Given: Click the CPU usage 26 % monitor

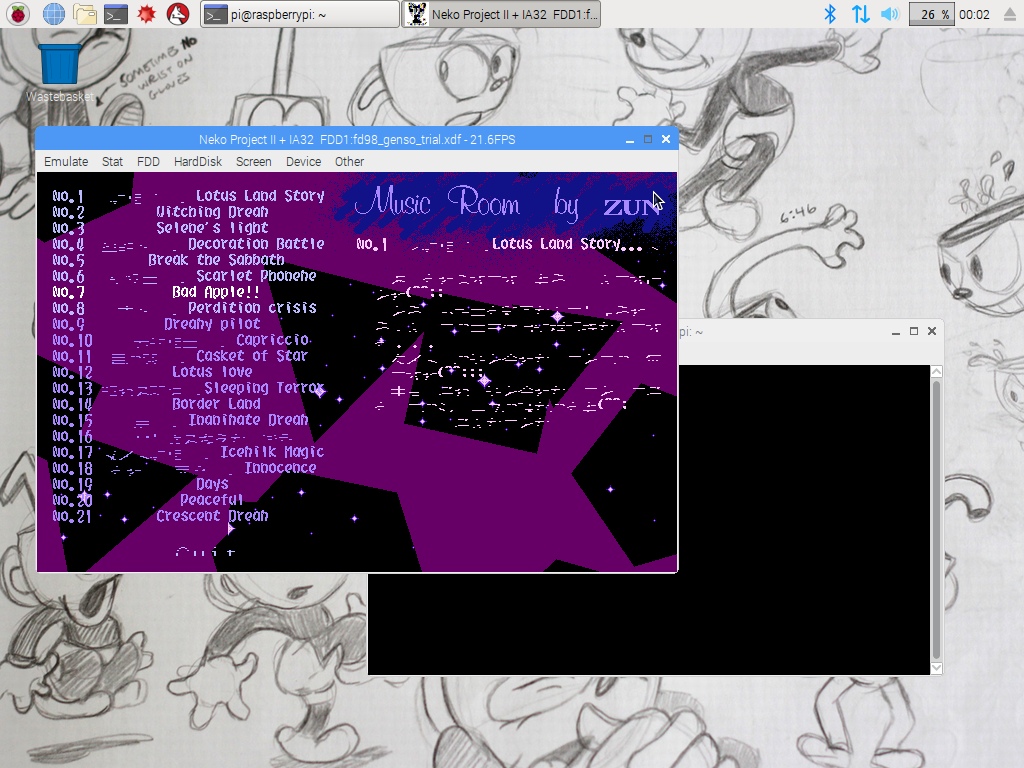Looking at the screenshot, I should (932, 14).
